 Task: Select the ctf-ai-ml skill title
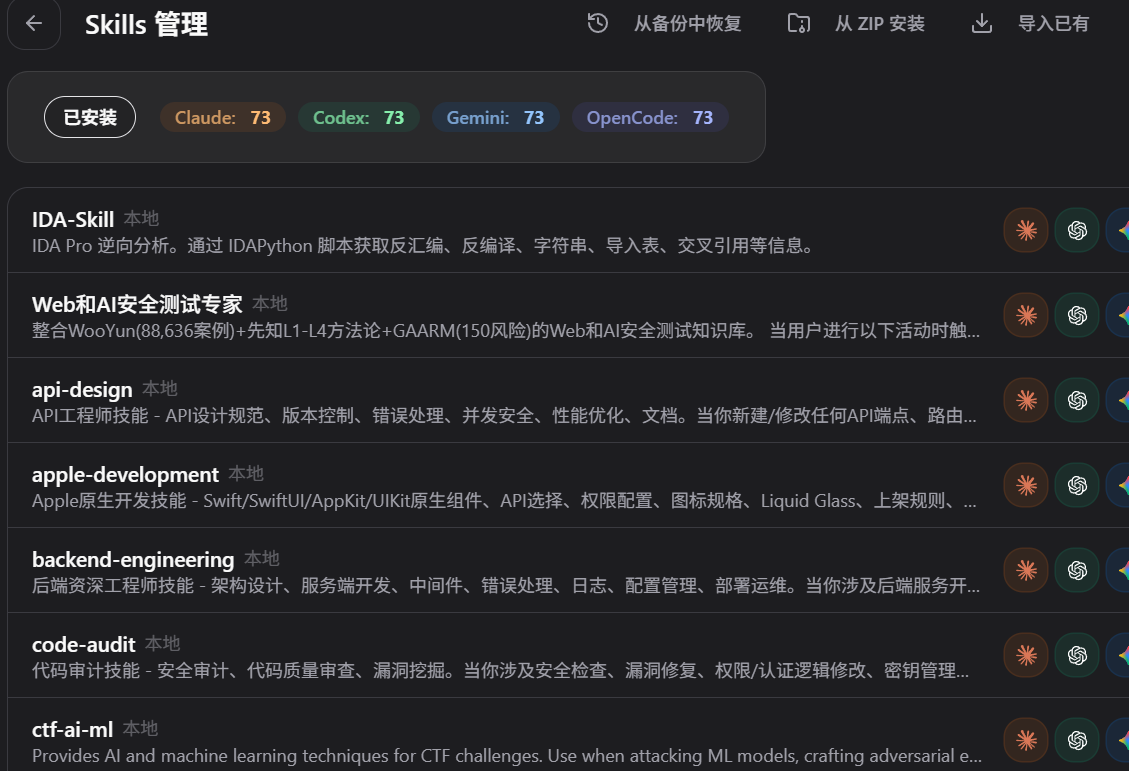[x=72, y=729]
